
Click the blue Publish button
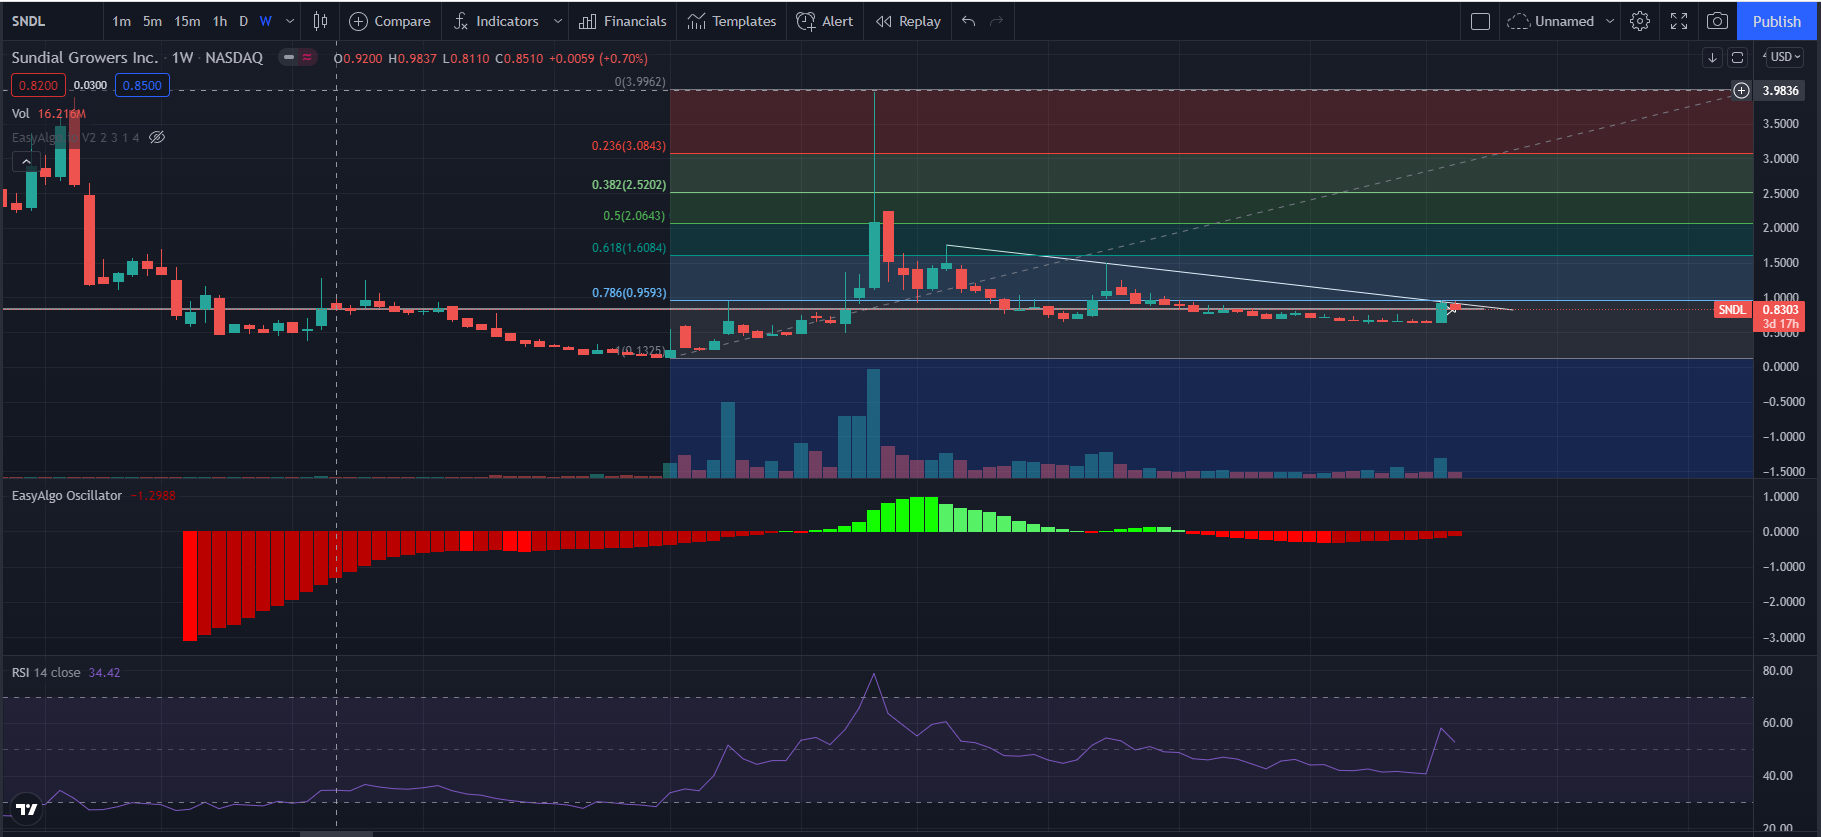(x=1776, y=21)
